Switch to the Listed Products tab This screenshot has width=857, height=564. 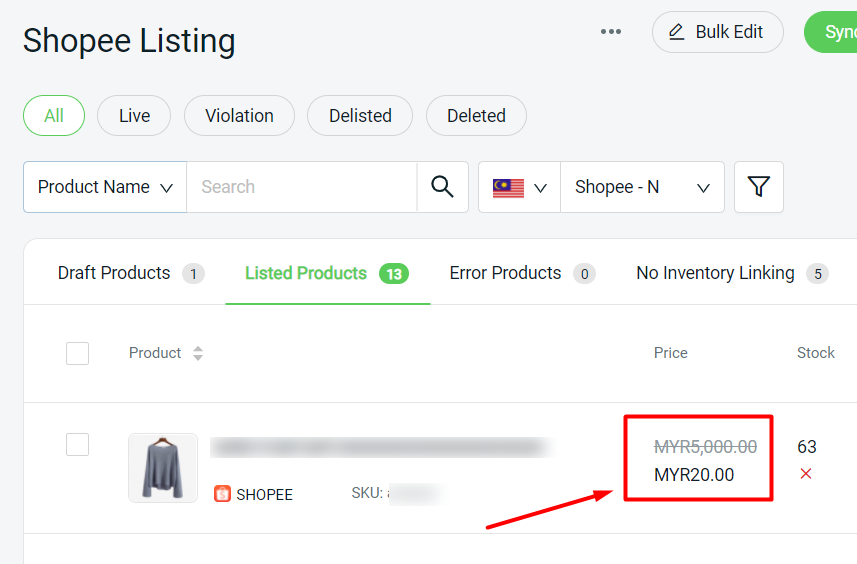click(327, 273)
